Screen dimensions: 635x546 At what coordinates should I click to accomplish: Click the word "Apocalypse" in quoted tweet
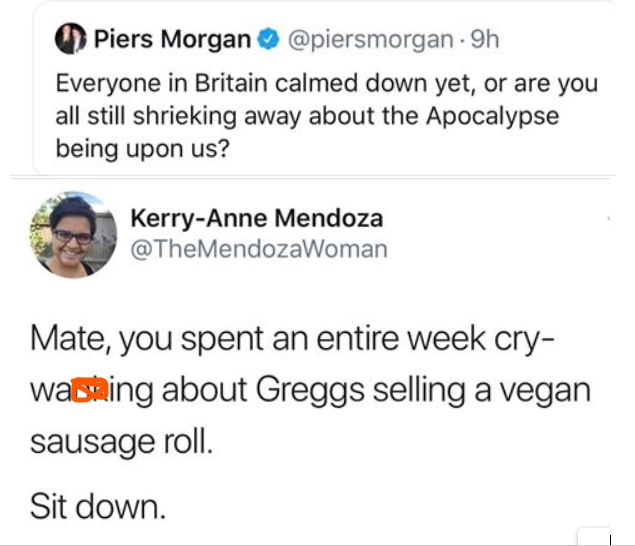(x=492, y=116)
